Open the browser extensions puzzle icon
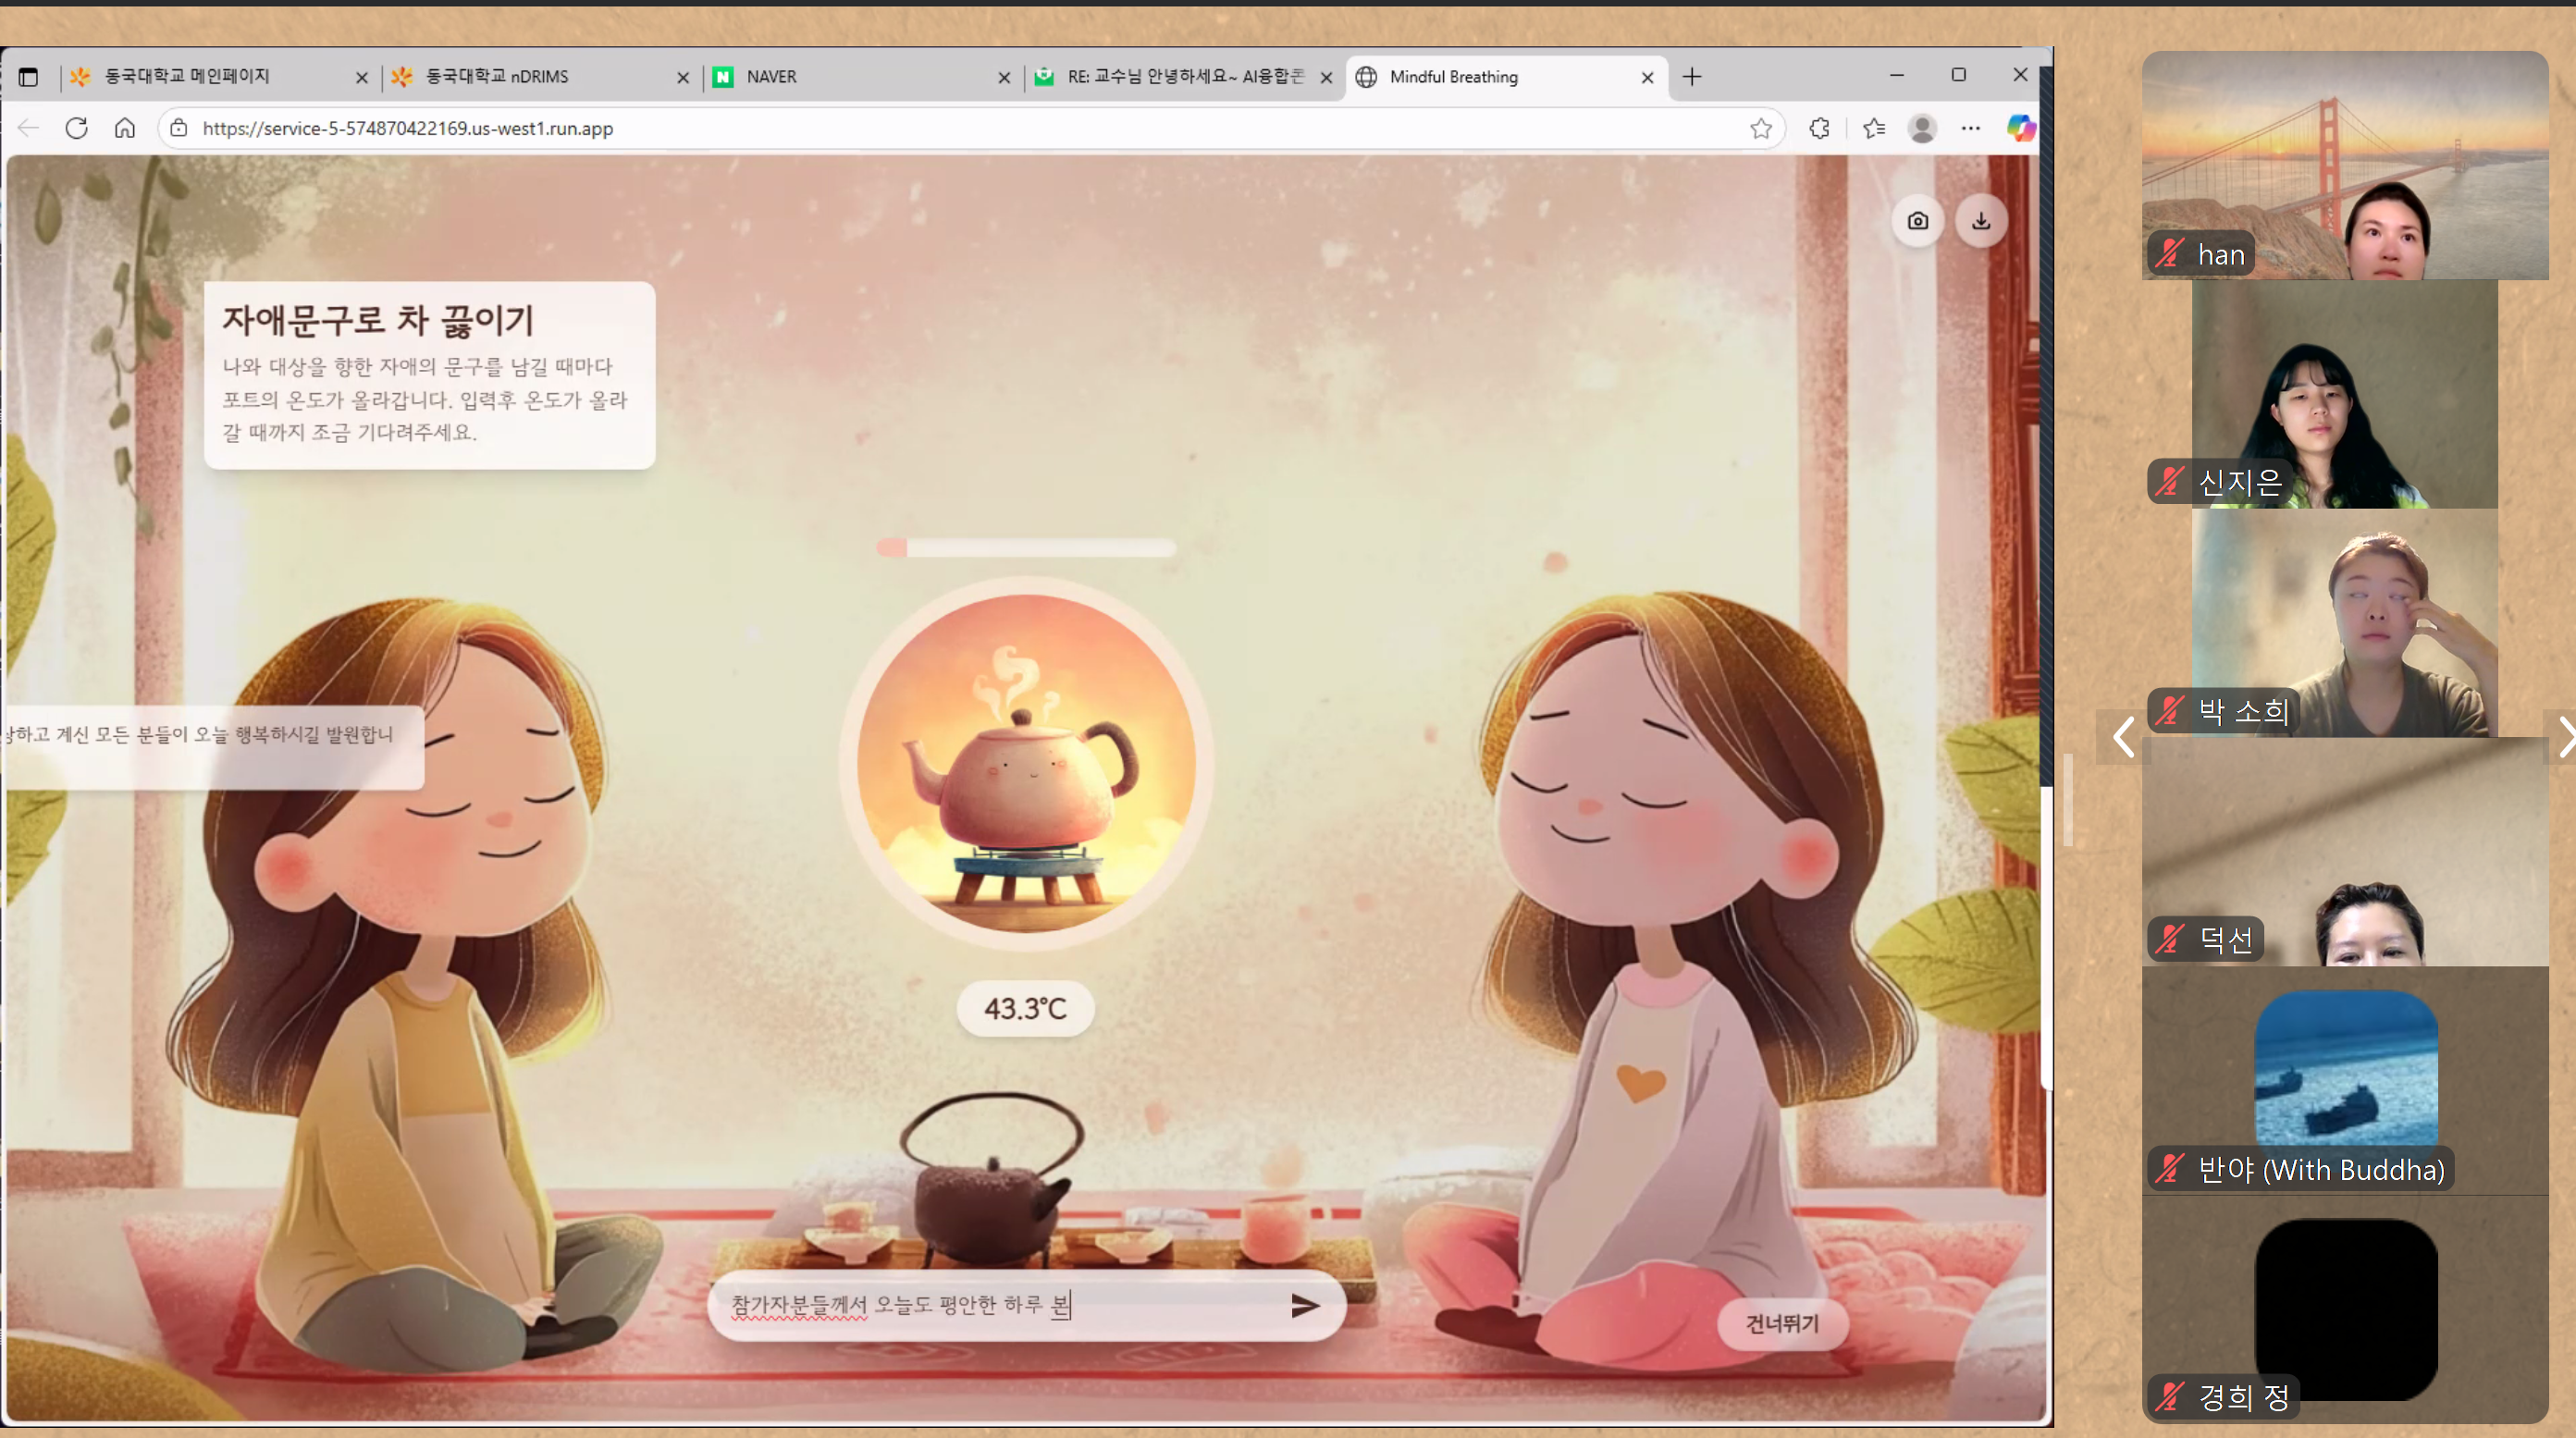This screenshot has height=1438, width=2576. point(1819,128)
